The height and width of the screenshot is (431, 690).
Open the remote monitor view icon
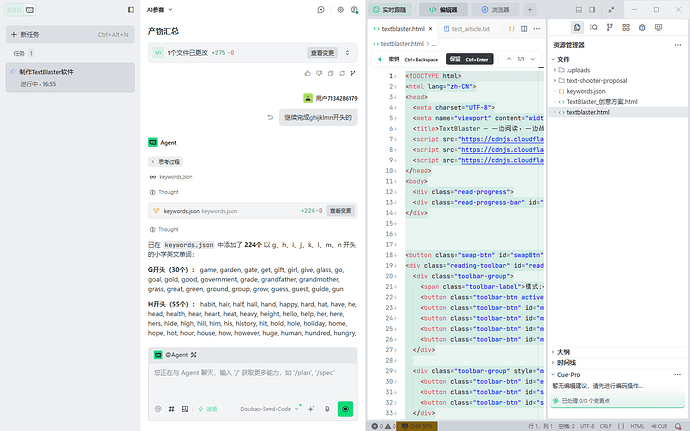pyautogui.click(x=658, y=27)
